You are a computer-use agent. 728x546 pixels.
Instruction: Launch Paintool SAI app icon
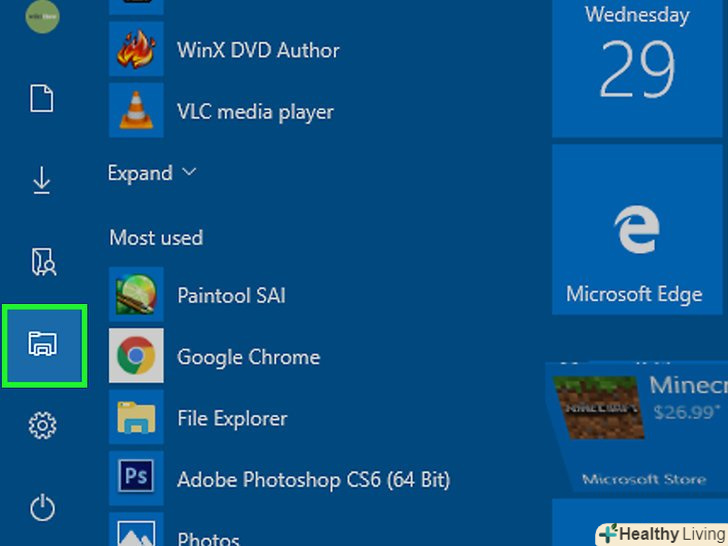(x=136, y=294)
